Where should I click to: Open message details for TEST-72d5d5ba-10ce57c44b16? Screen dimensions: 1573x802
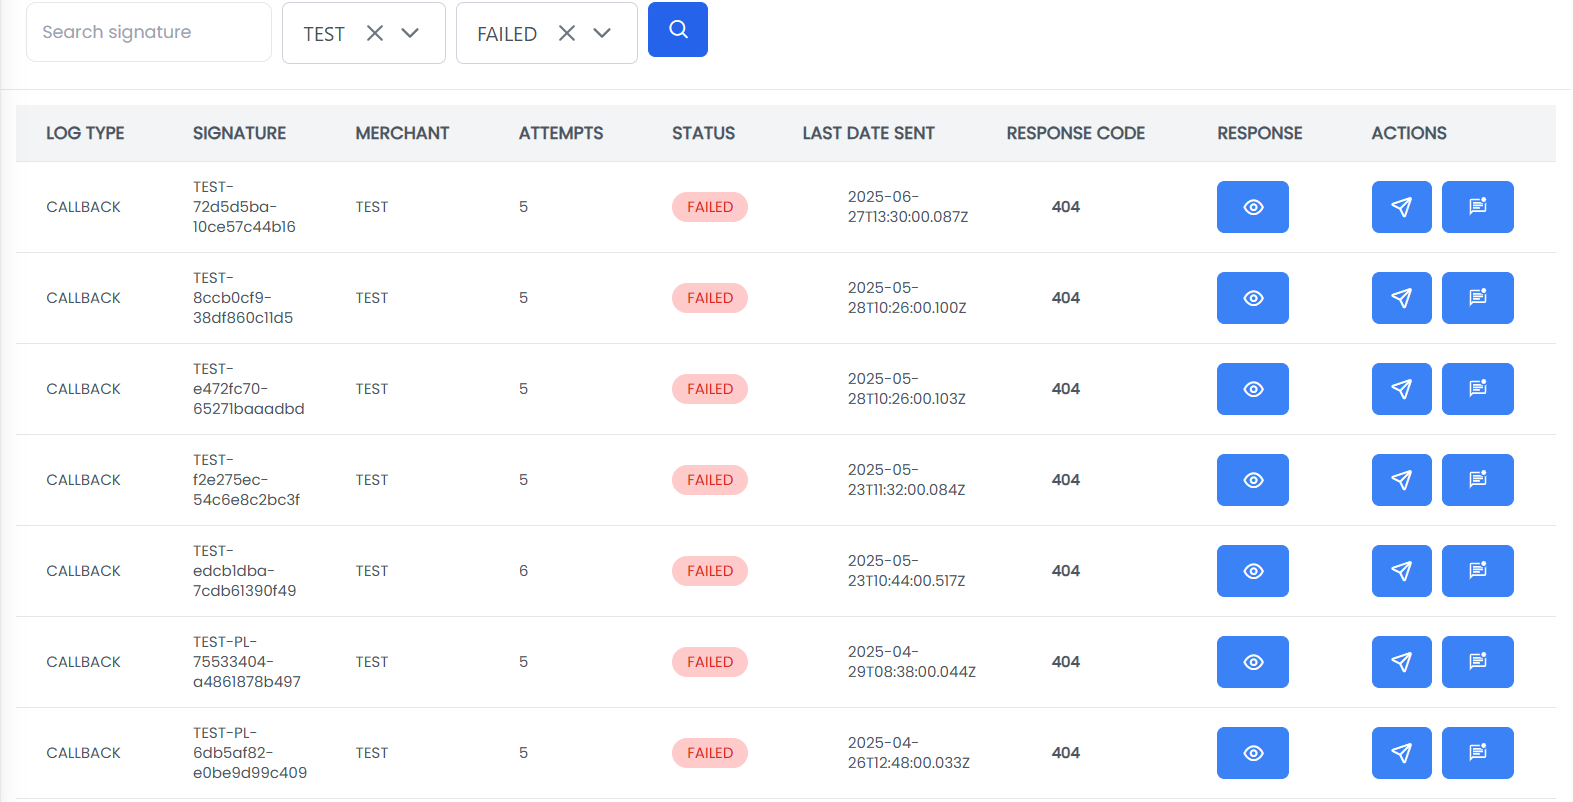tap(1478, 207)
